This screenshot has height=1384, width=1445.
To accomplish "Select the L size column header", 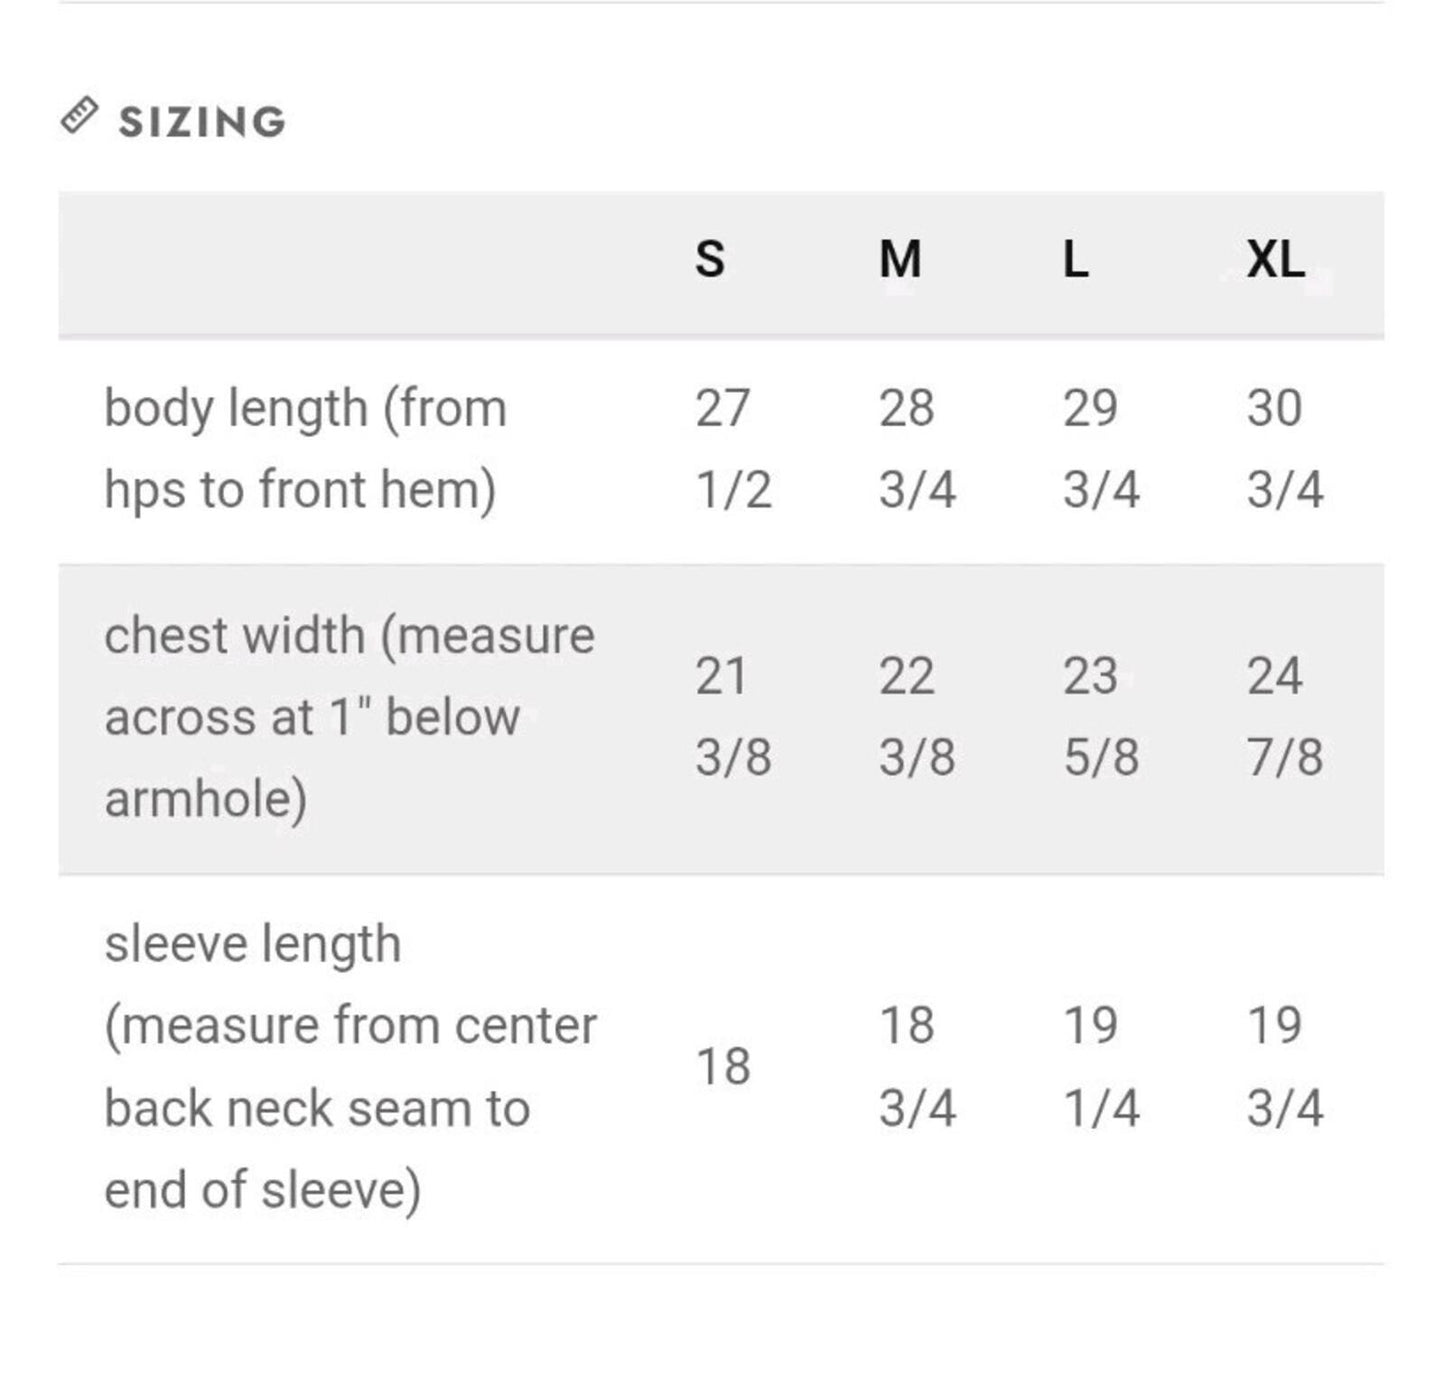I will 1076,259.
